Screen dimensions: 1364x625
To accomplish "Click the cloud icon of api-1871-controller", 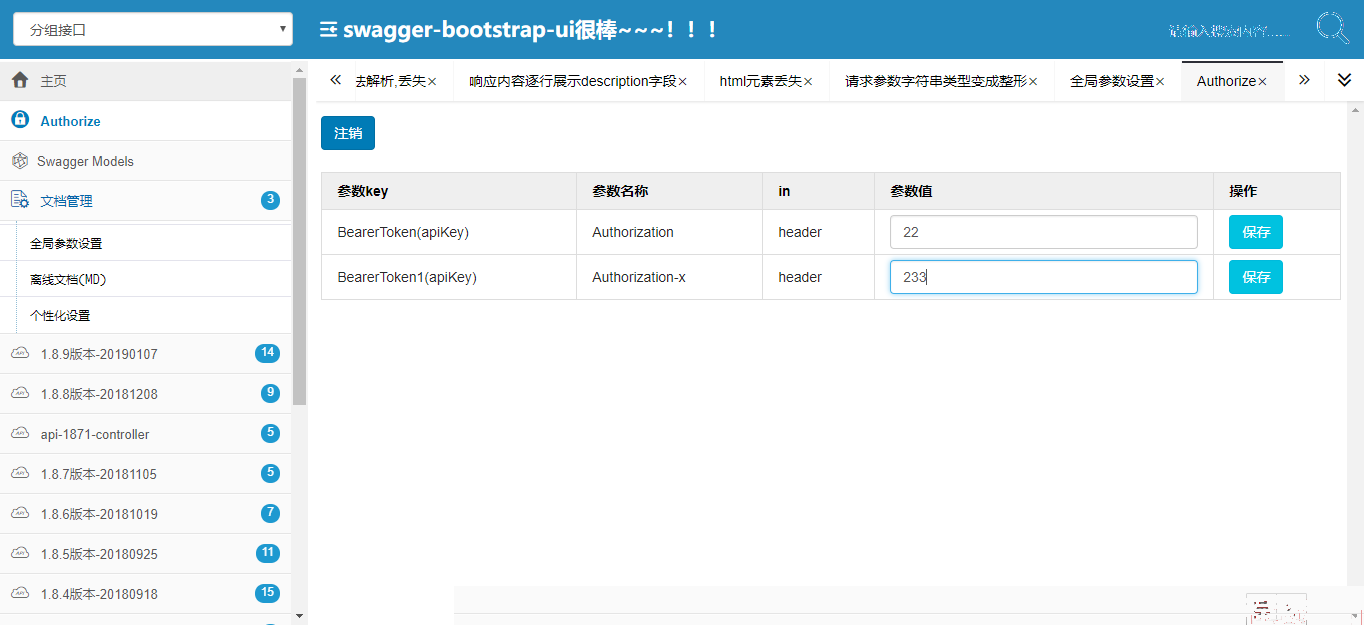I will point(20,433).
